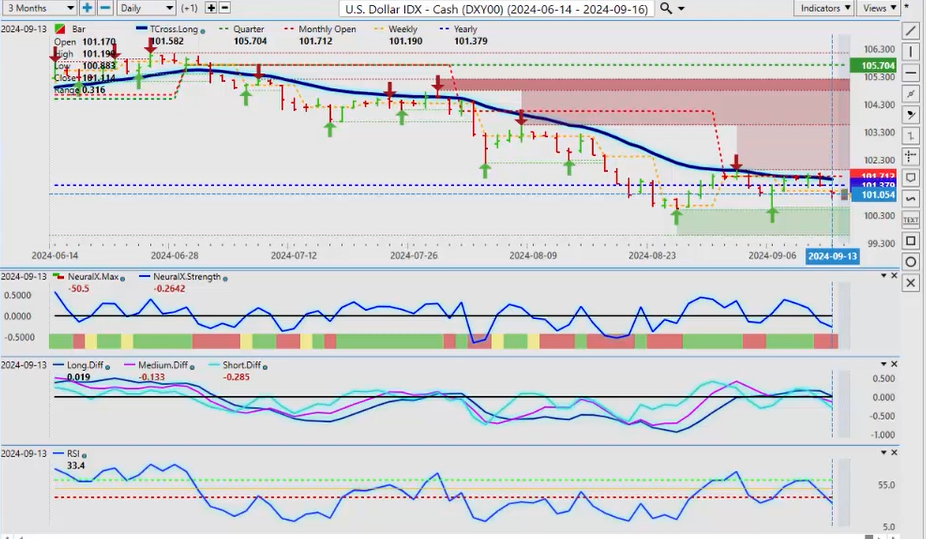Click the TCross.Long settings dot

pyautogui.click(x=203, y=30)
